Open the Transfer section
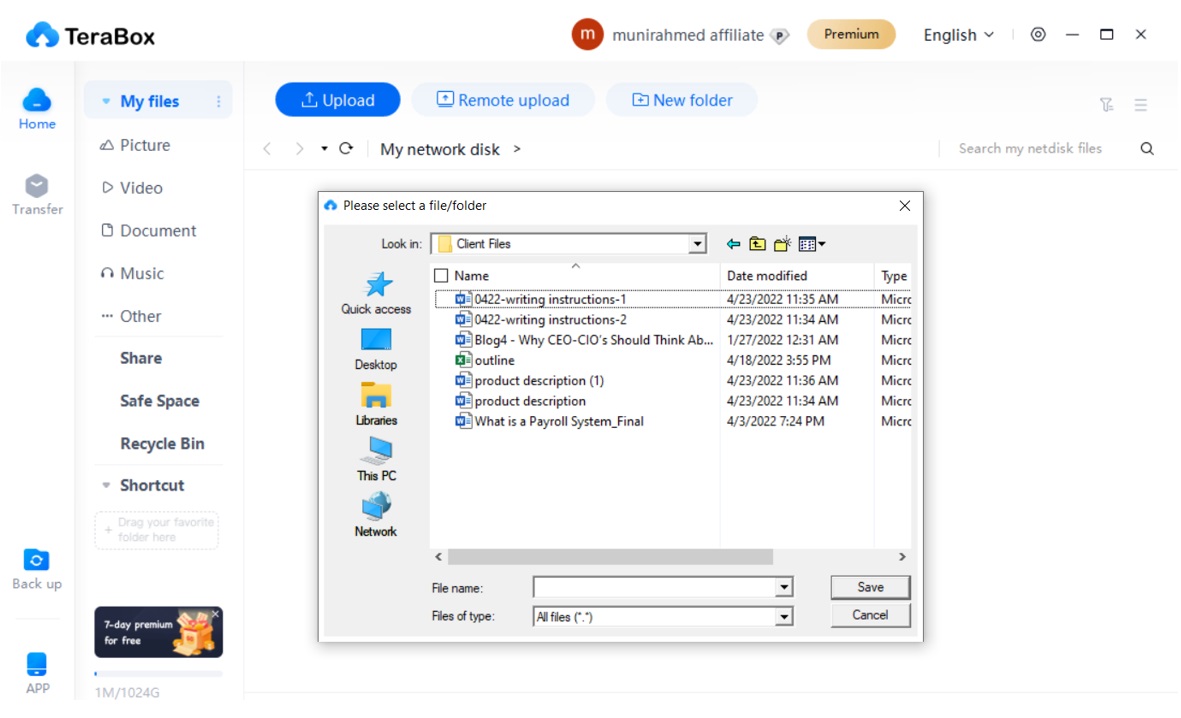Screen dimensions: 1181x718 pyautogui.click(x=37, y=195)
